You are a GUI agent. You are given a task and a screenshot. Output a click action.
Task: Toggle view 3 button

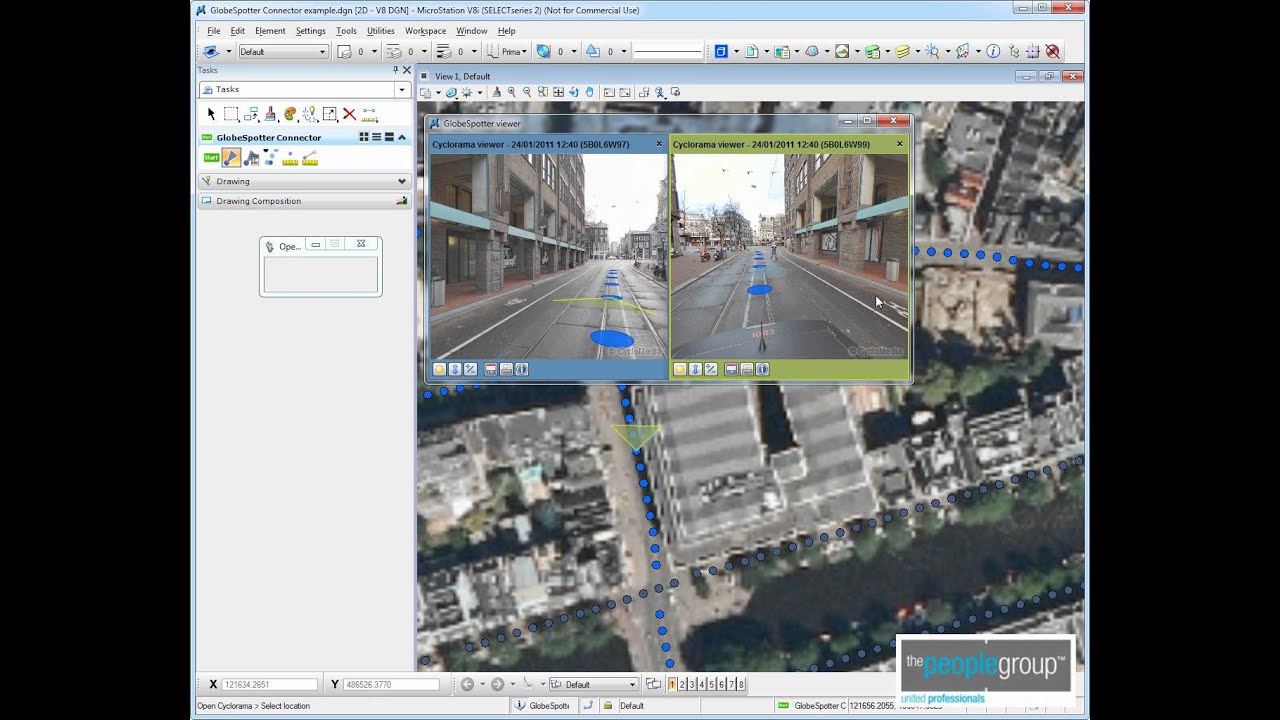692,684
